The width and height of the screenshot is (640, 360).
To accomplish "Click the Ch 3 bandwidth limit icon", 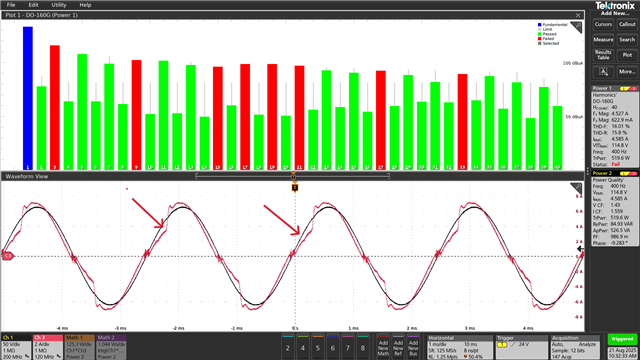I will [59, 356].
